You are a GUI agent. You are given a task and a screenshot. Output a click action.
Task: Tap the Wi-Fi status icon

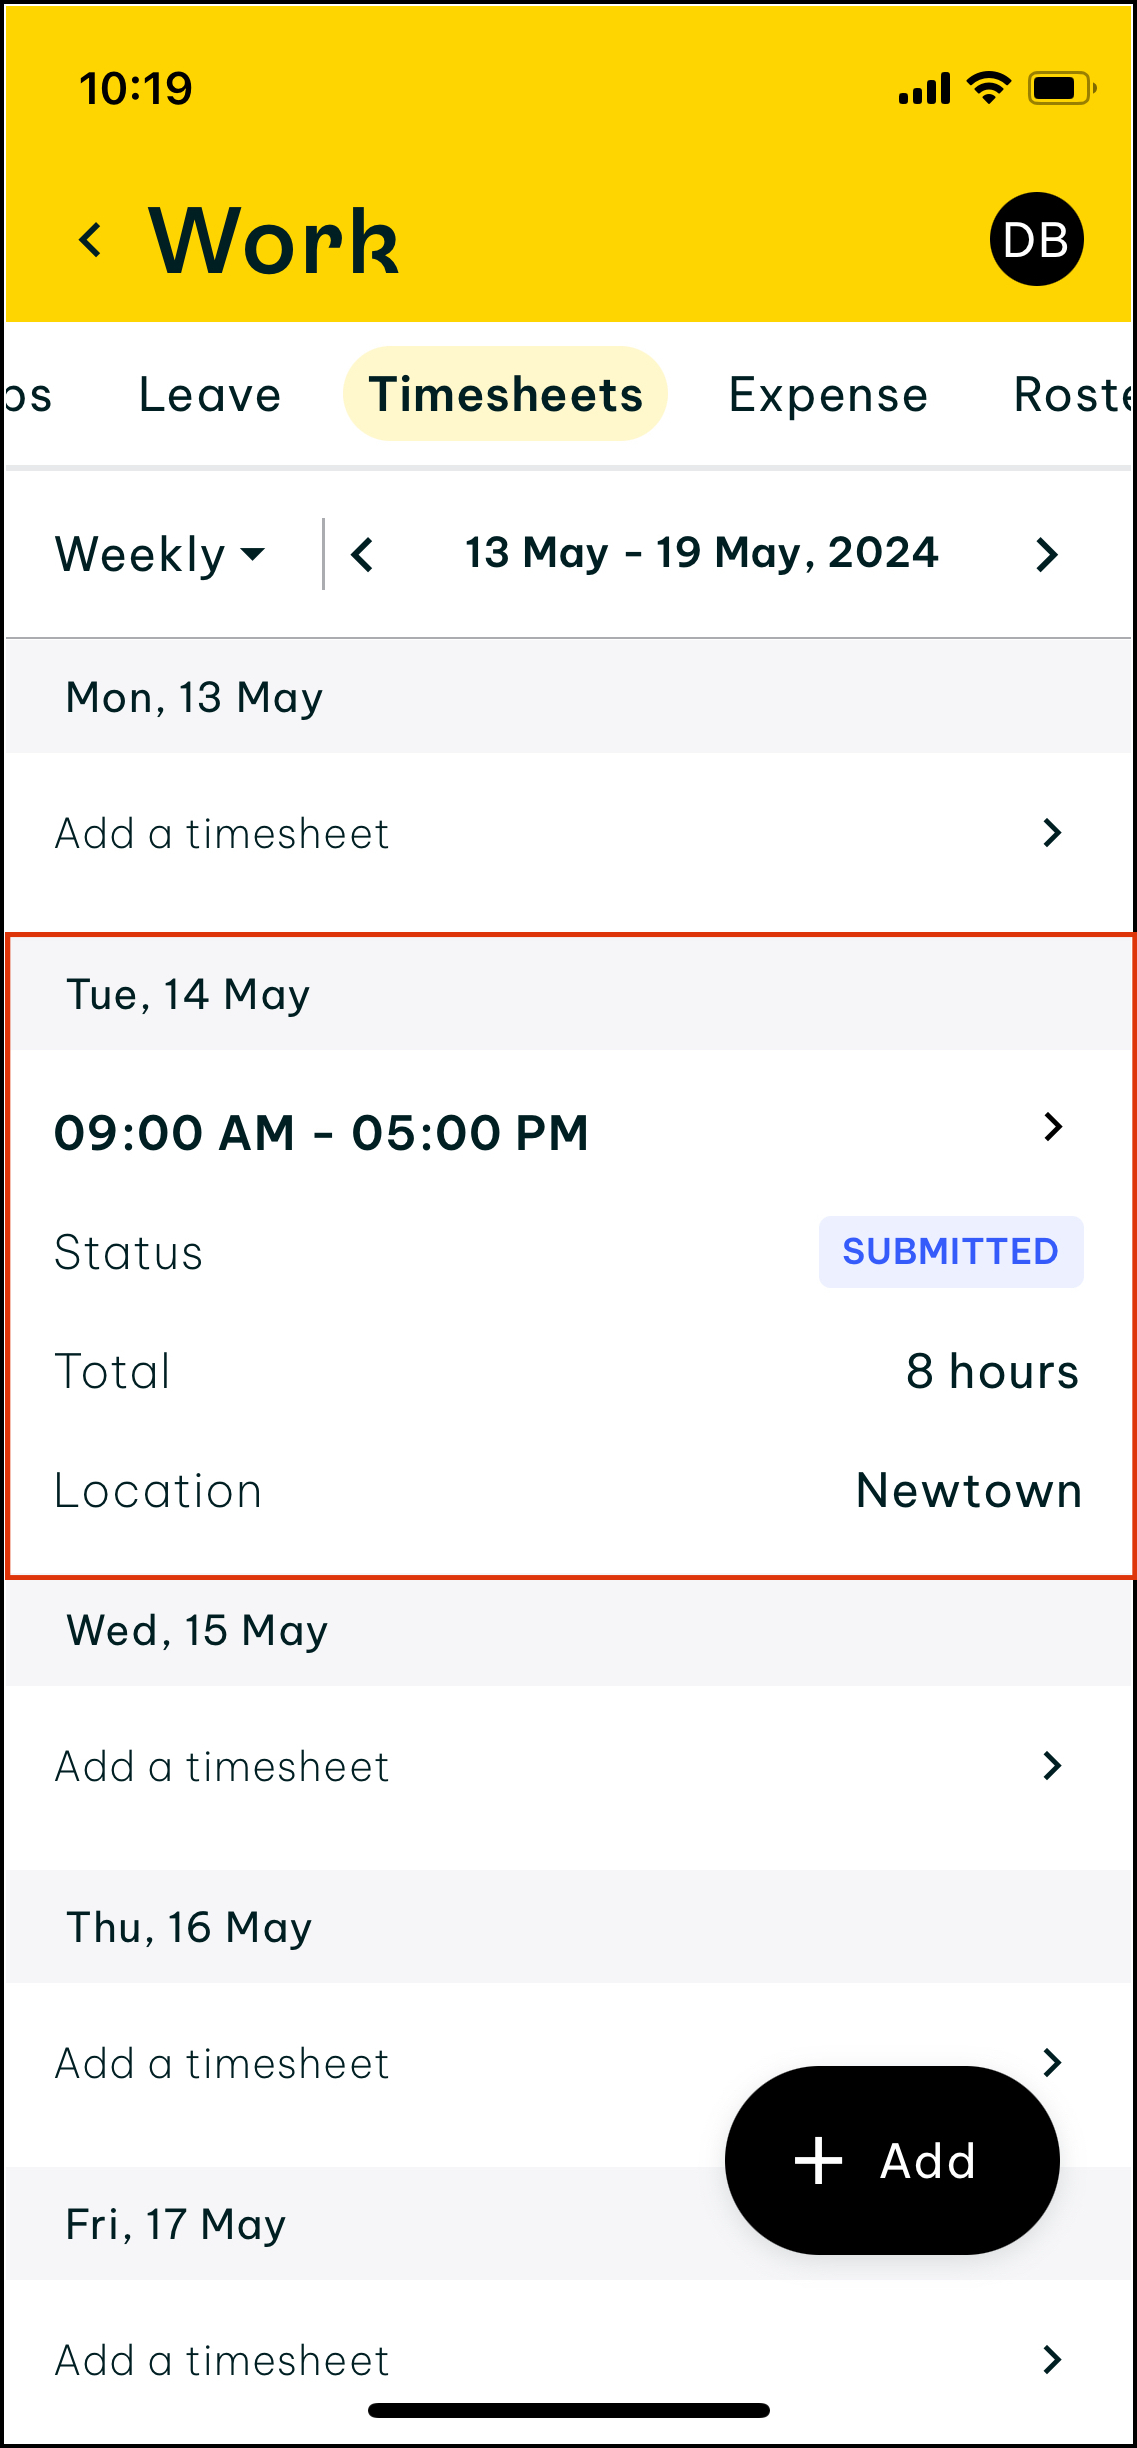989,88
